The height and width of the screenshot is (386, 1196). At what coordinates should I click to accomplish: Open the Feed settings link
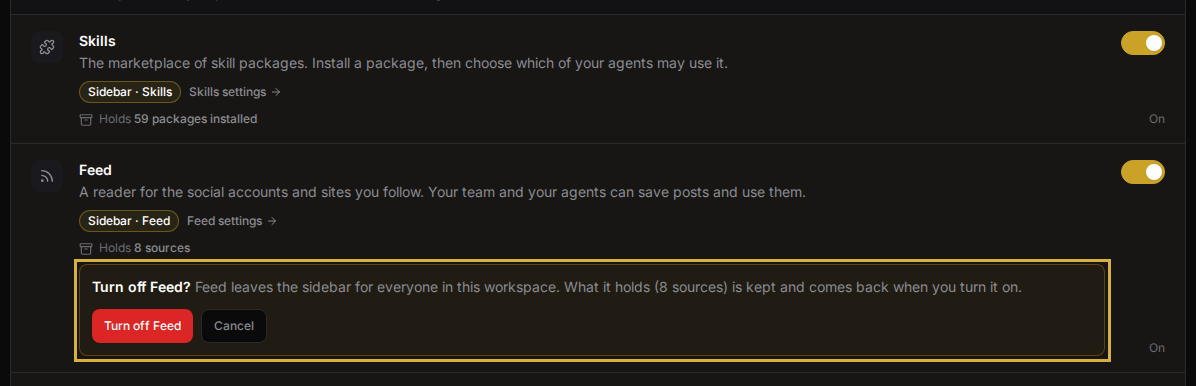tap(232, 220)
